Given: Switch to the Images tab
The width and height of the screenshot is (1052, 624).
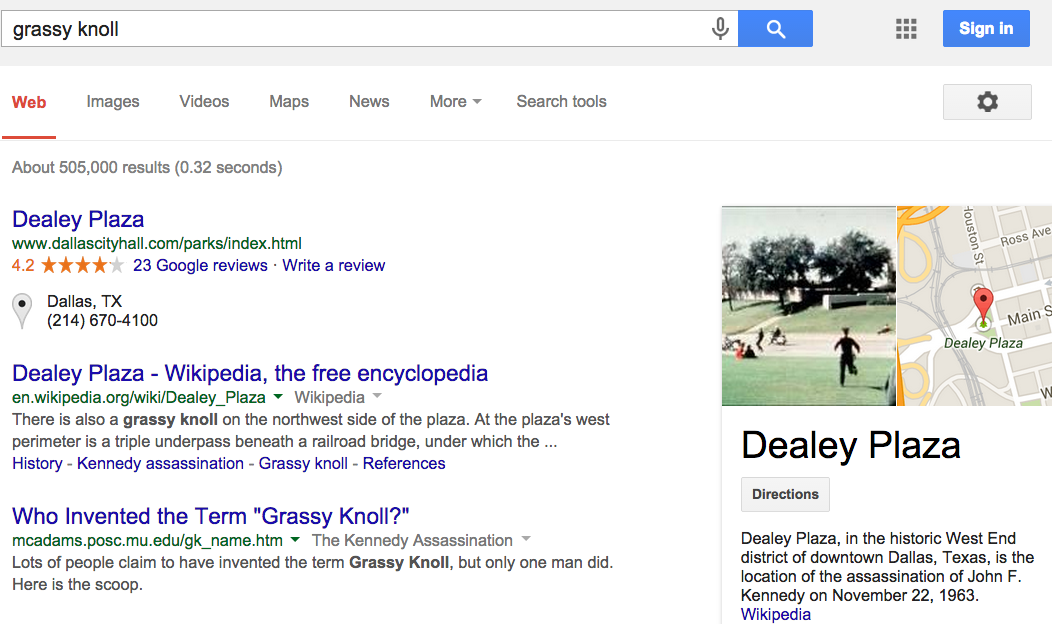Looking at the screenshot, I should tap(113, 101).
